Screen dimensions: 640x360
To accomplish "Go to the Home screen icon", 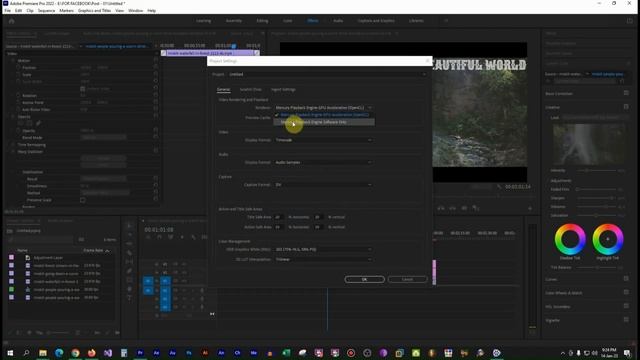I will click(11, 21).
